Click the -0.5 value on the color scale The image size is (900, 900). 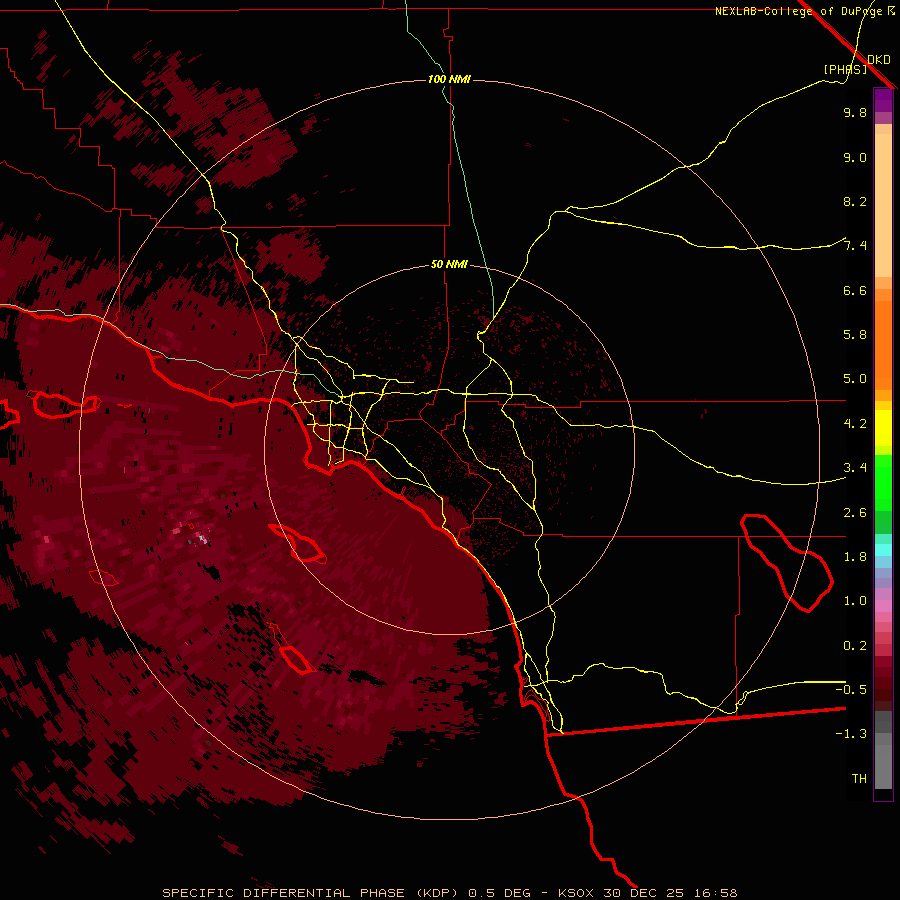coord(851,689)
